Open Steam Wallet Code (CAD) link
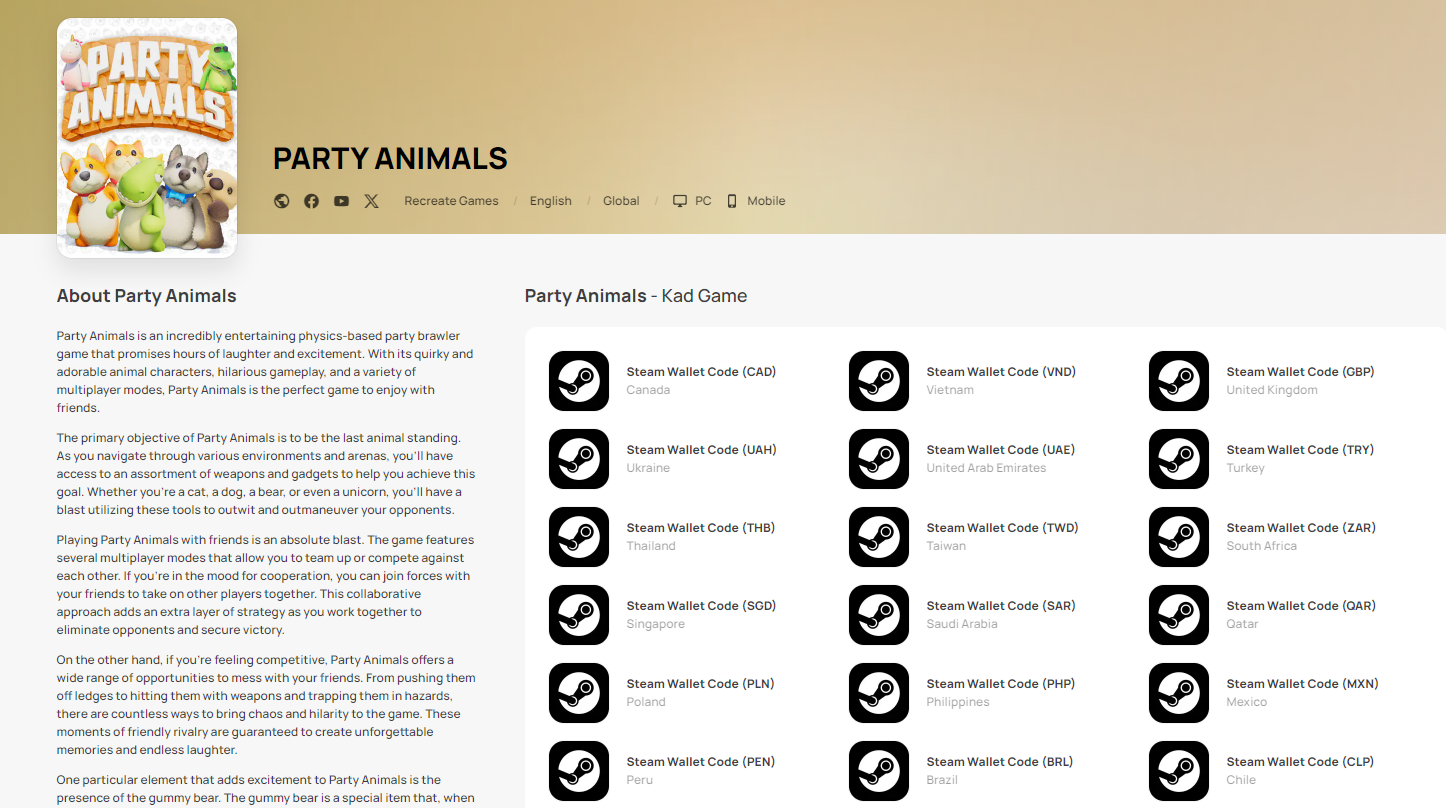This screenshot has width=1446, height=808. 701,372
